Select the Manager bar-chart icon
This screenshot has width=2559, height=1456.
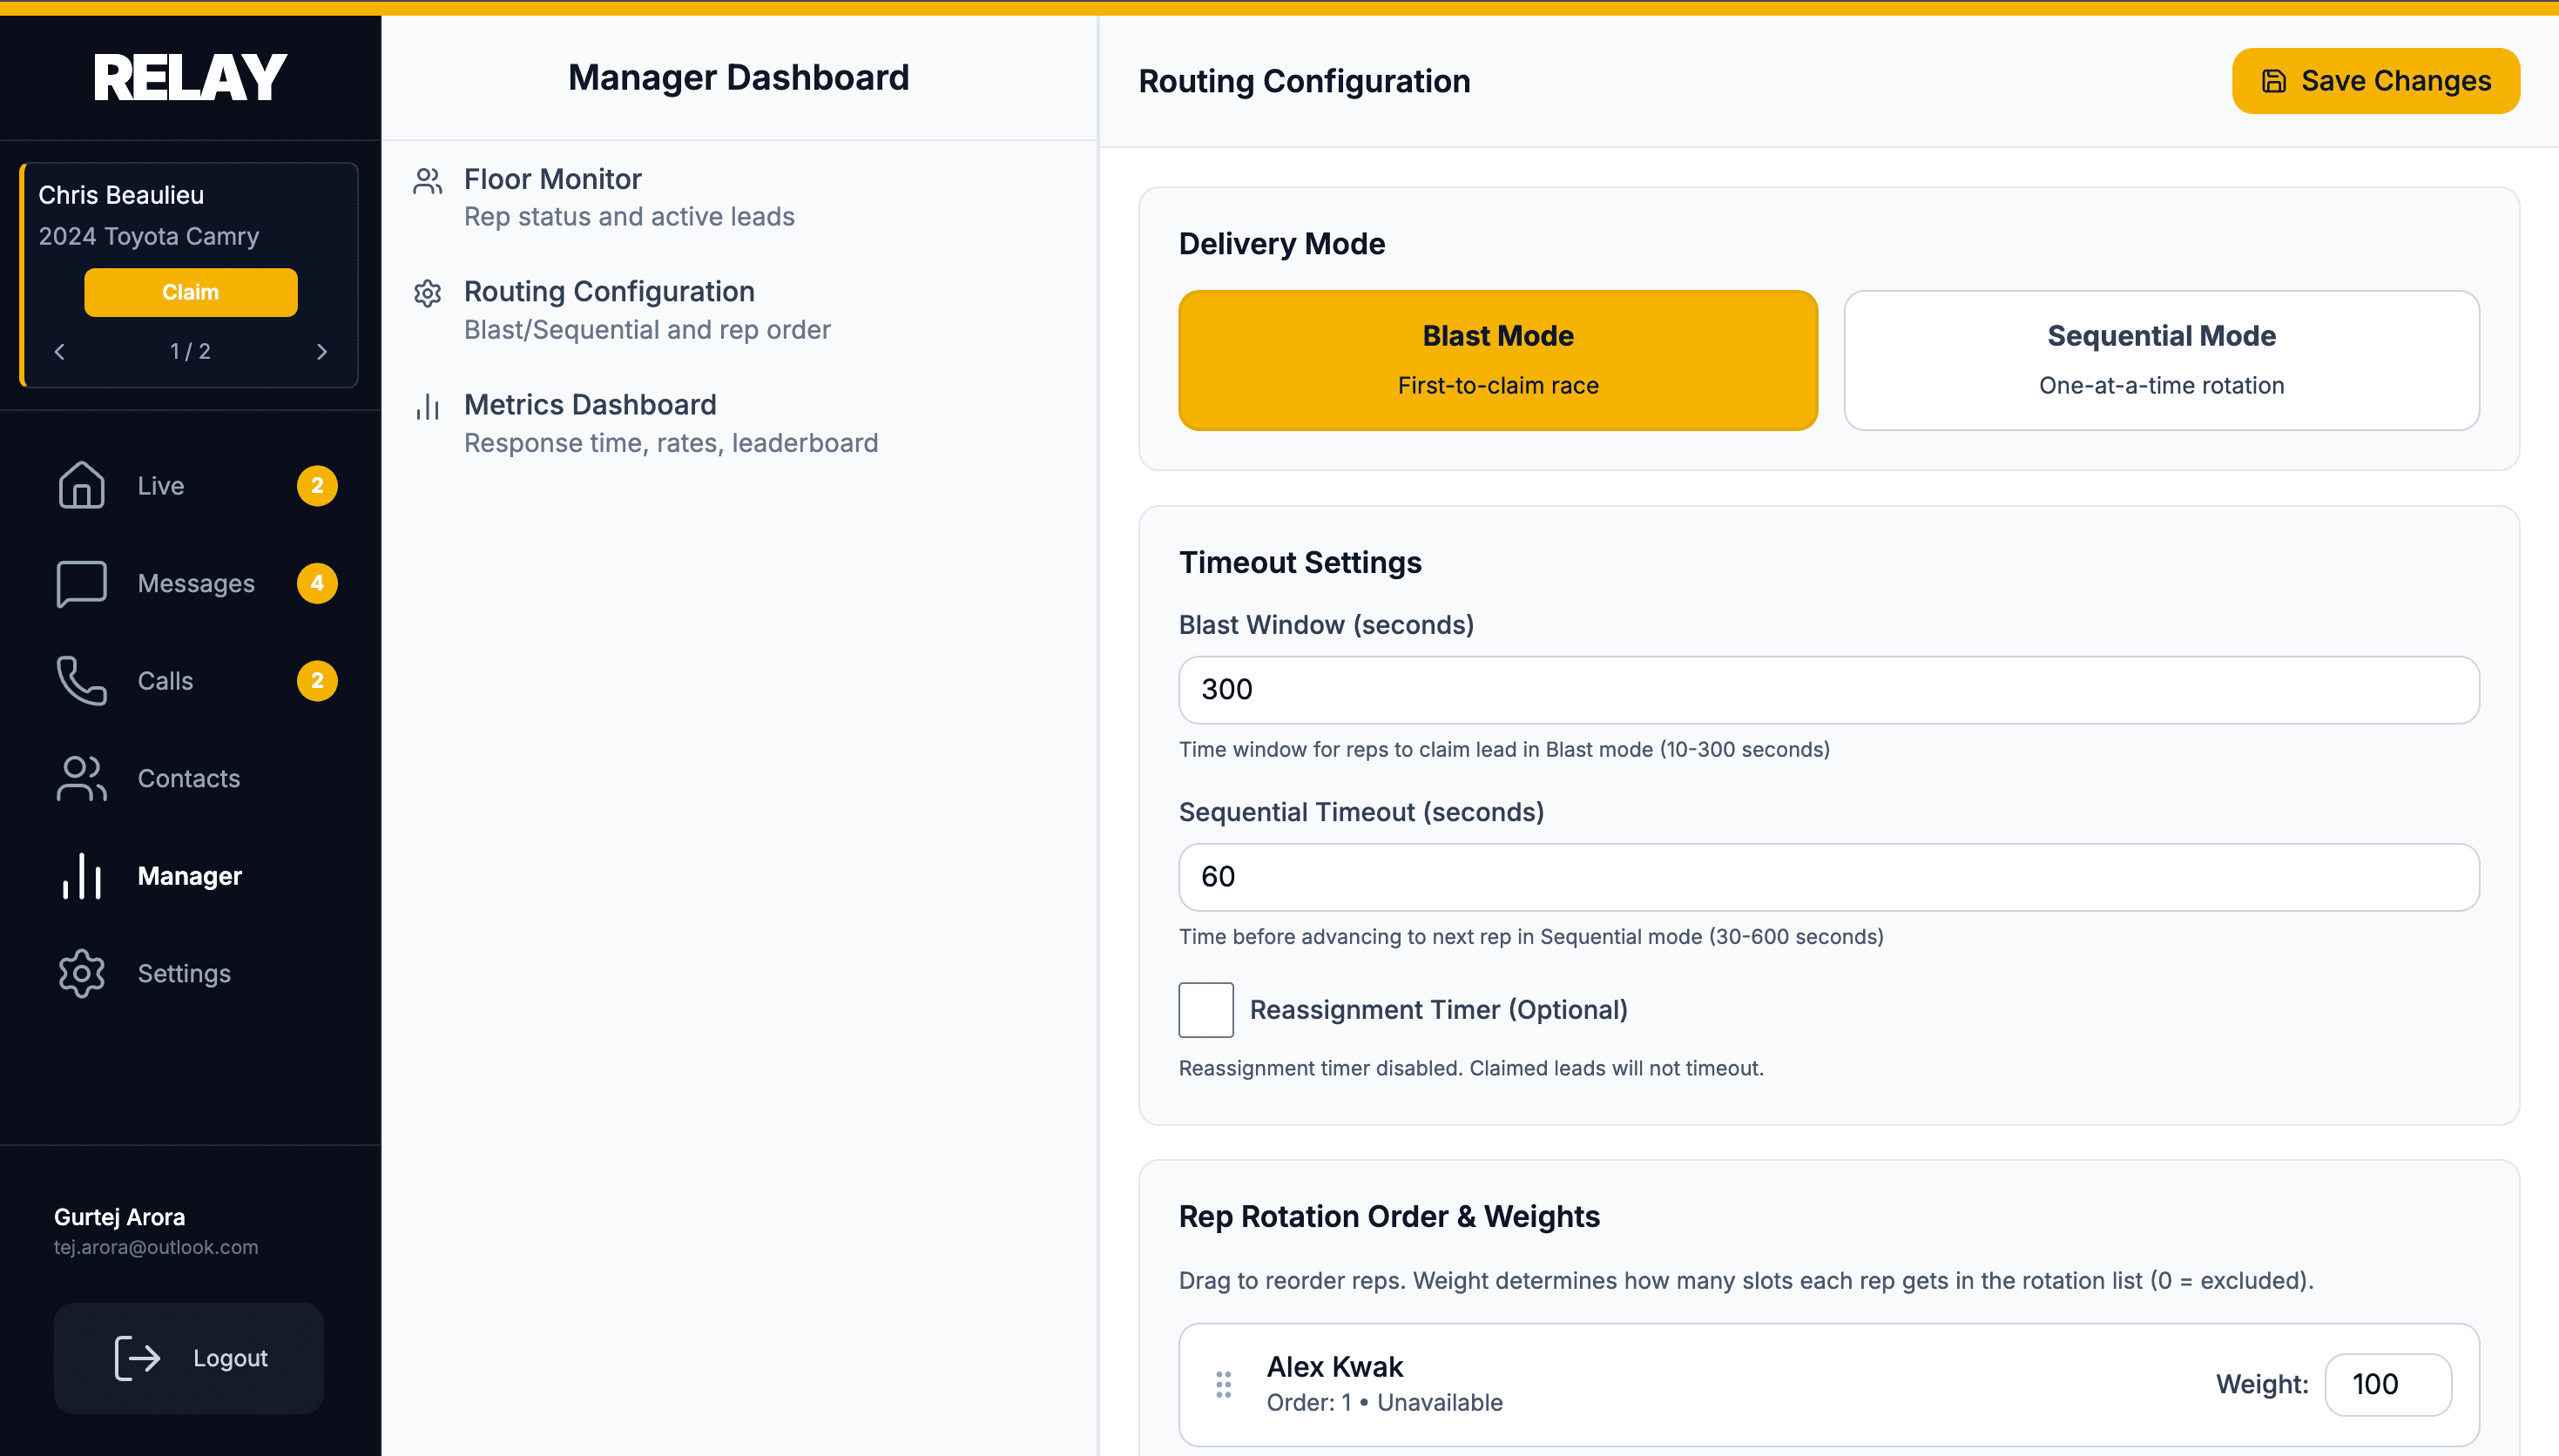coord(80,876)
